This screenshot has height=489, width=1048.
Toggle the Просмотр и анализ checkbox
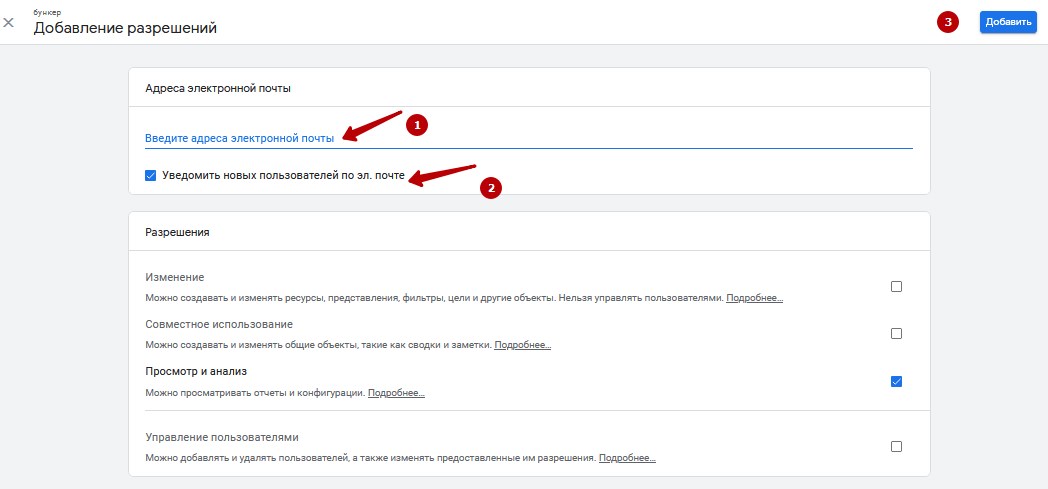896,381
